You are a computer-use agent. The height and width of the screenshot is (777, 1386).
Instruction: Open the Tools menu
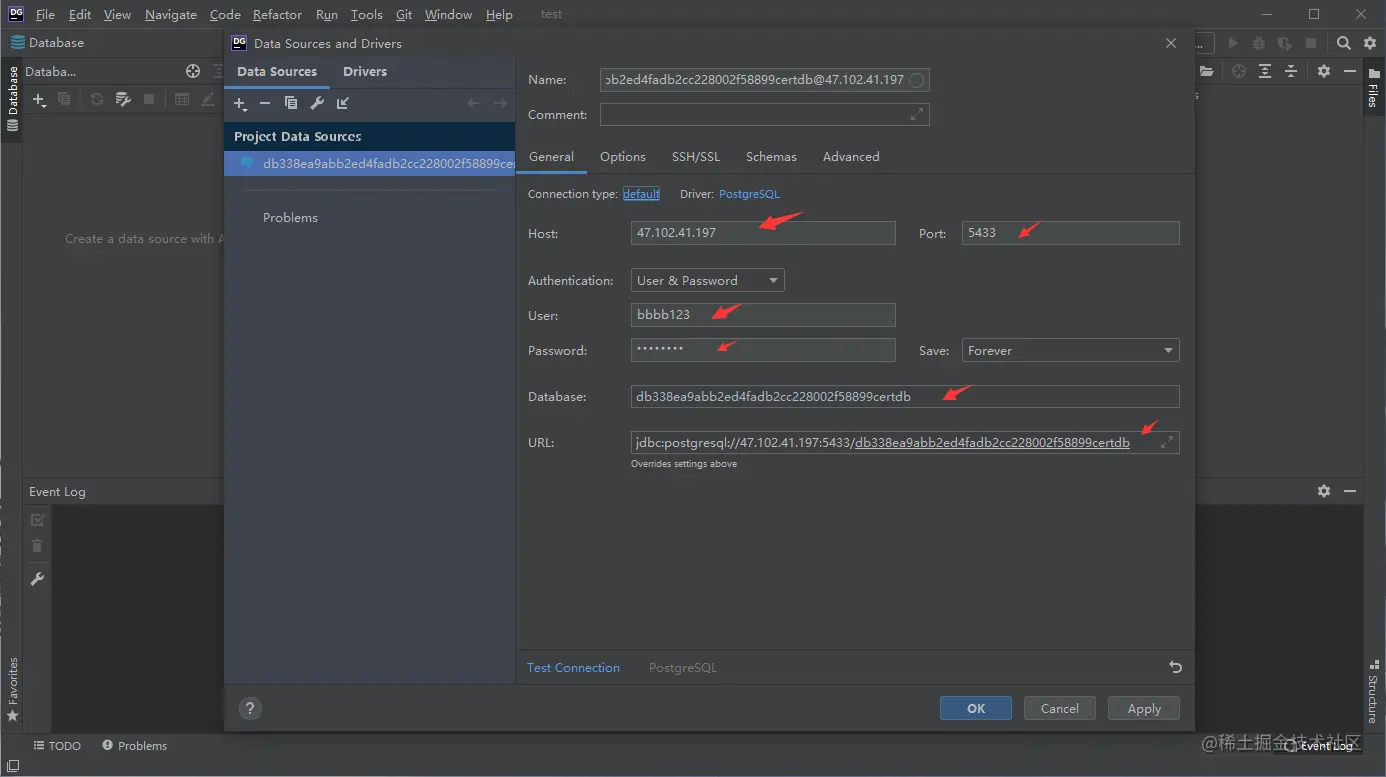[x=367, y=15]
